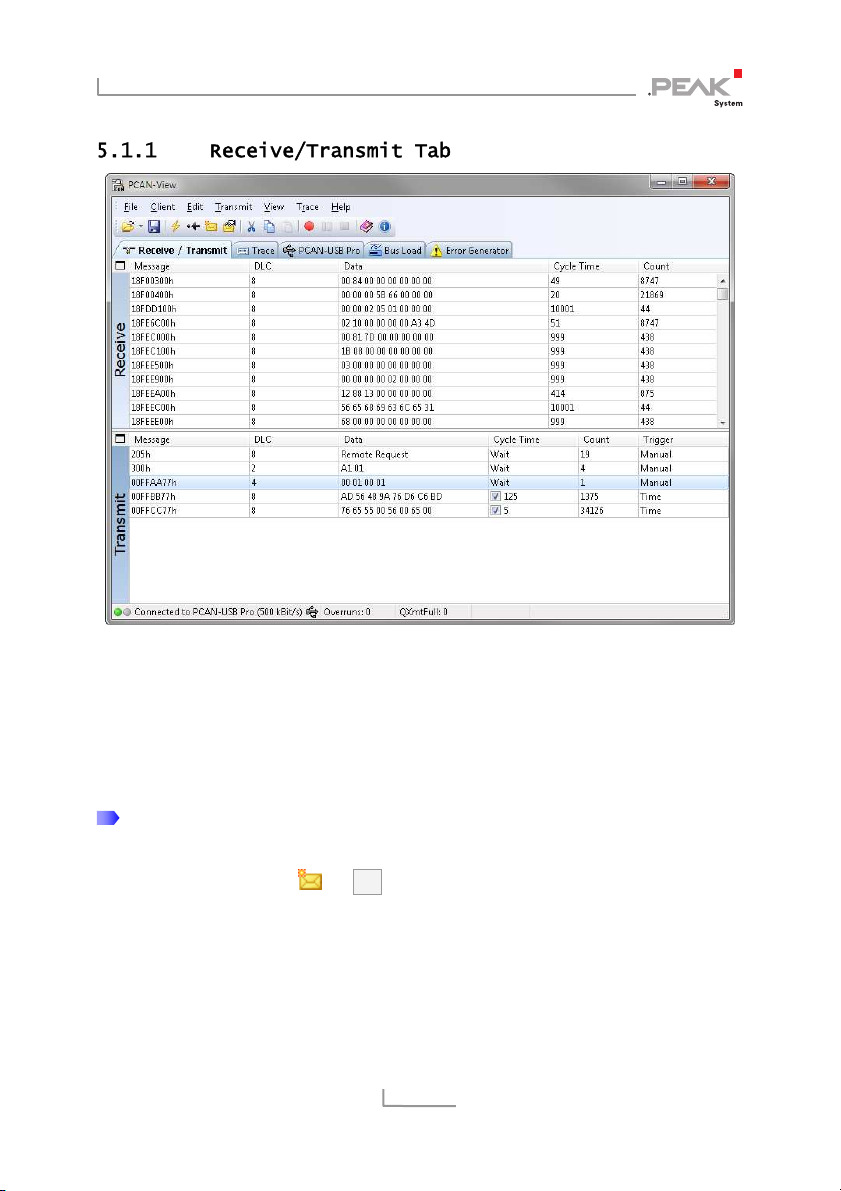This screenshot has height=1191, width=841.
Task: Select transmit message 00FFCC77h
Action: coord(153,510)
